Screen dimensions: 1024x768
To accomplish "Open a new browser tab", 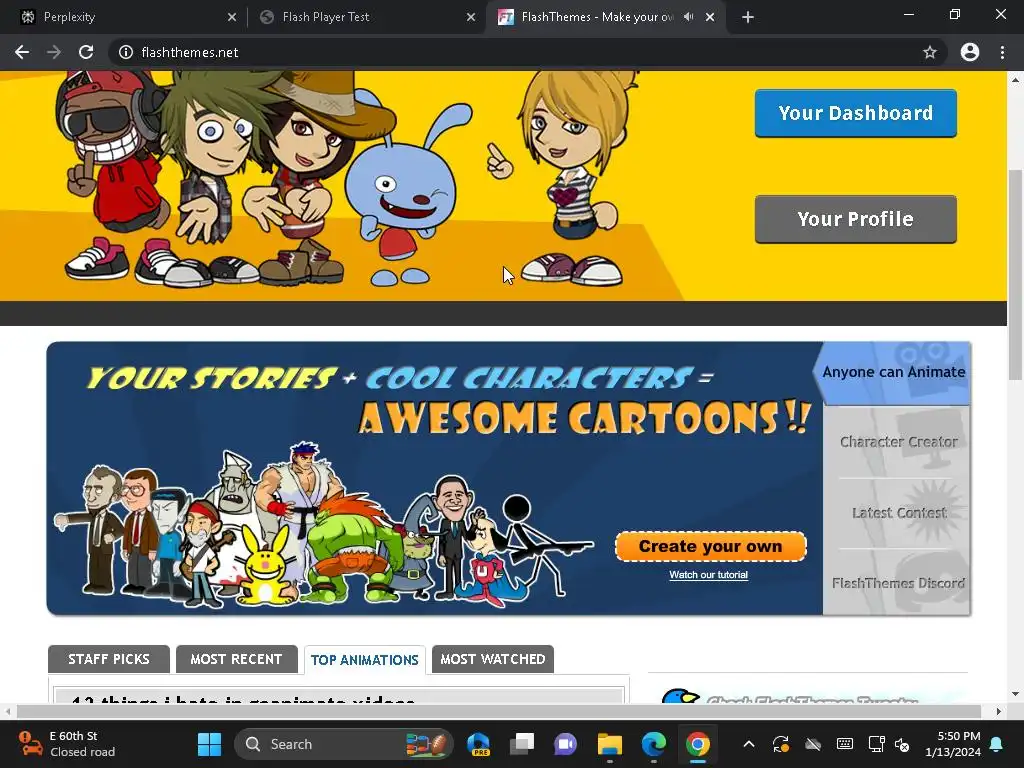I will click(748, 17).
